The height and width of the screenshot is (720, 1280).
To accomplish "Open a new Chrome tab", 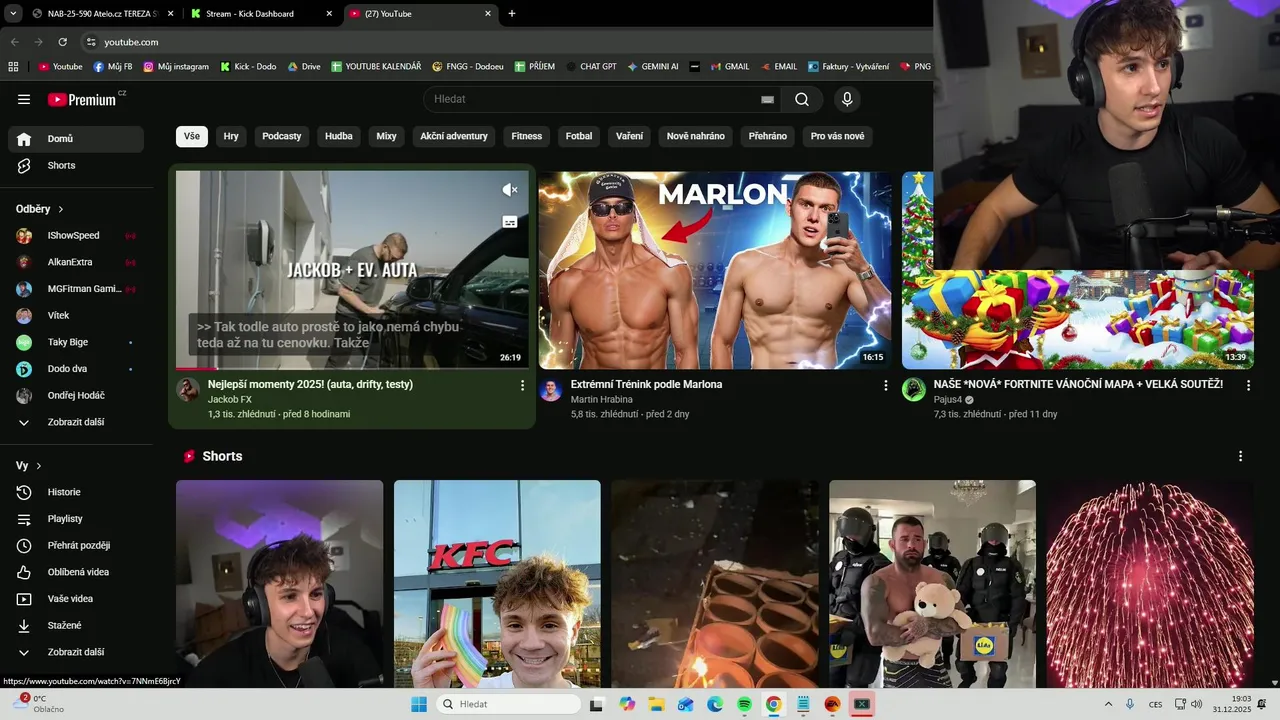I will (x=512, y=14).
